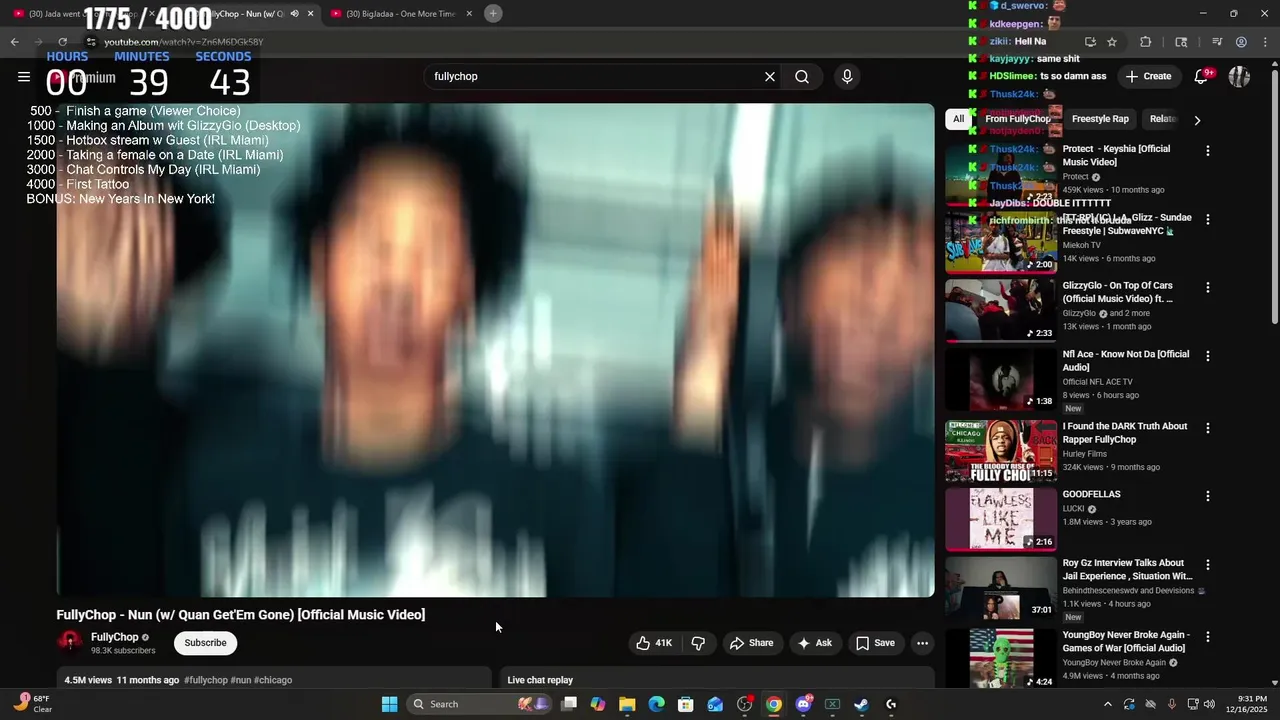
Task: Open YoungBoy Games of War title
Action: [1126, 642]
